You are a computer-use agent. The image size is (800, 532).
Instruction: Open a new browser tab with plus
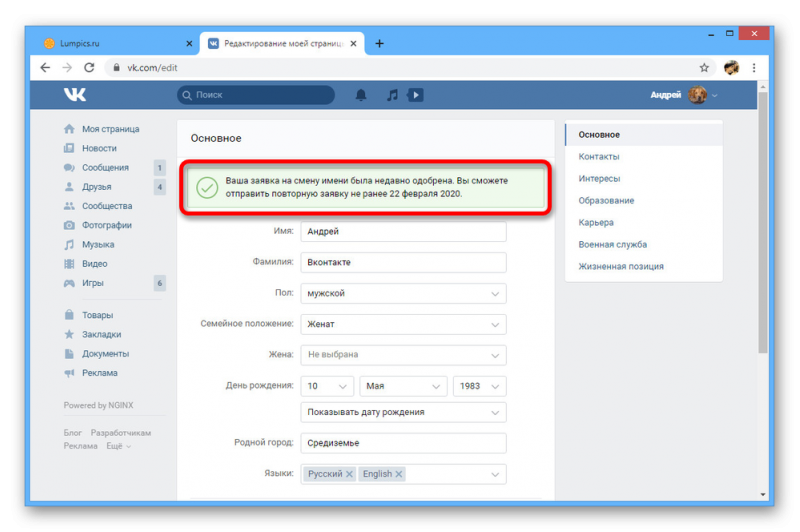[379, 43]
